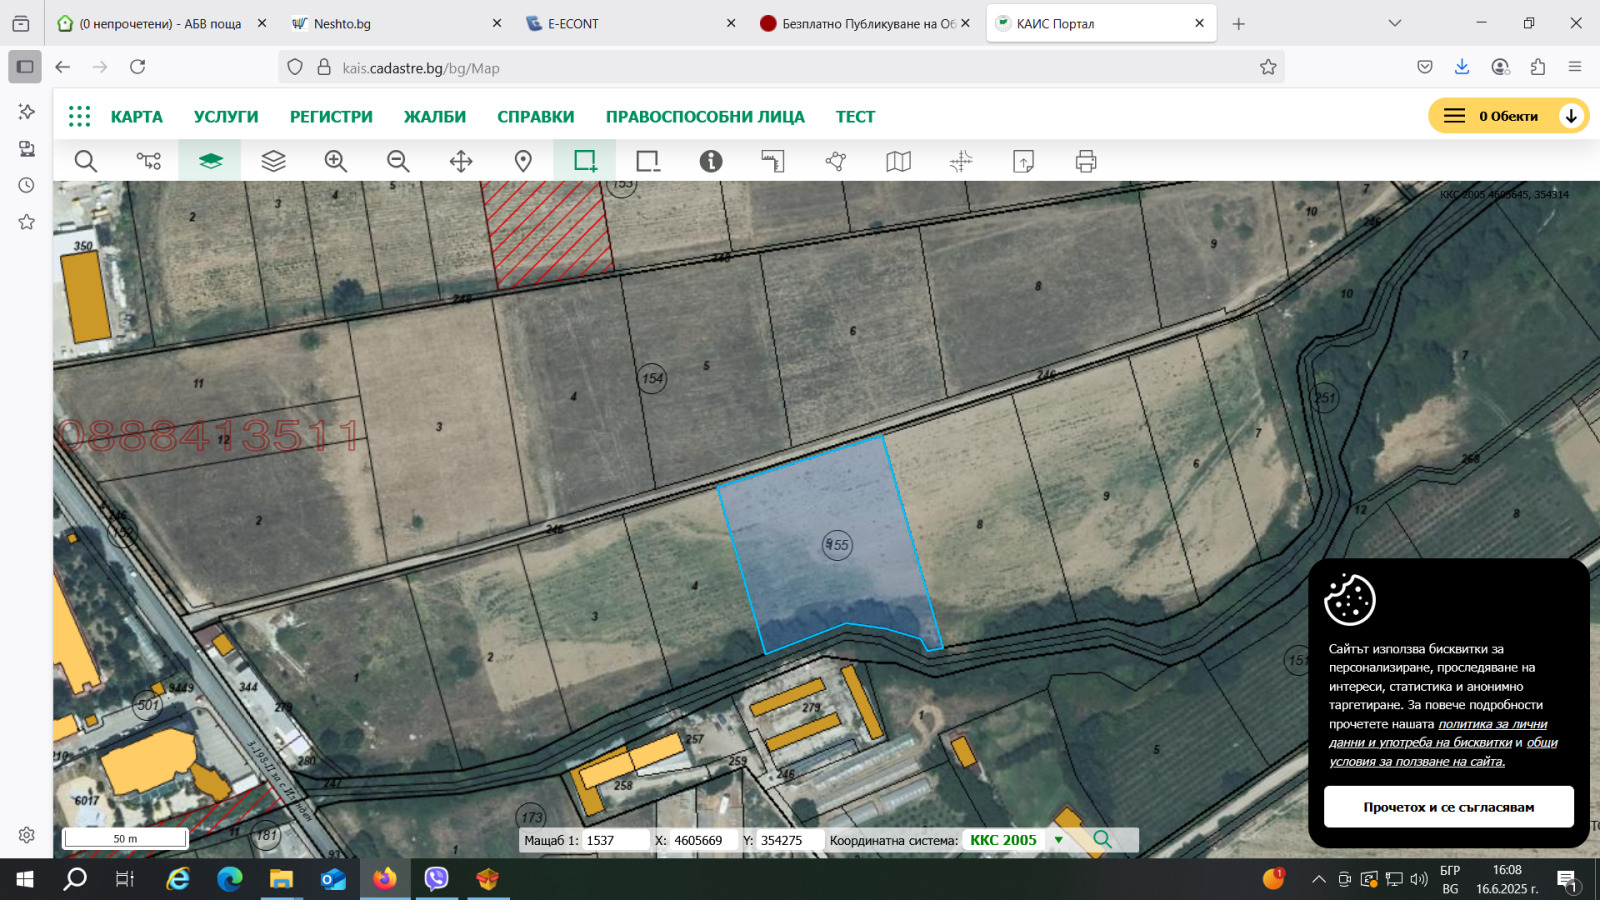Viewport: 1600px width, 900px height.
Task: Expand the browser tab list chevron
Action: click(x=1395, y=23)
